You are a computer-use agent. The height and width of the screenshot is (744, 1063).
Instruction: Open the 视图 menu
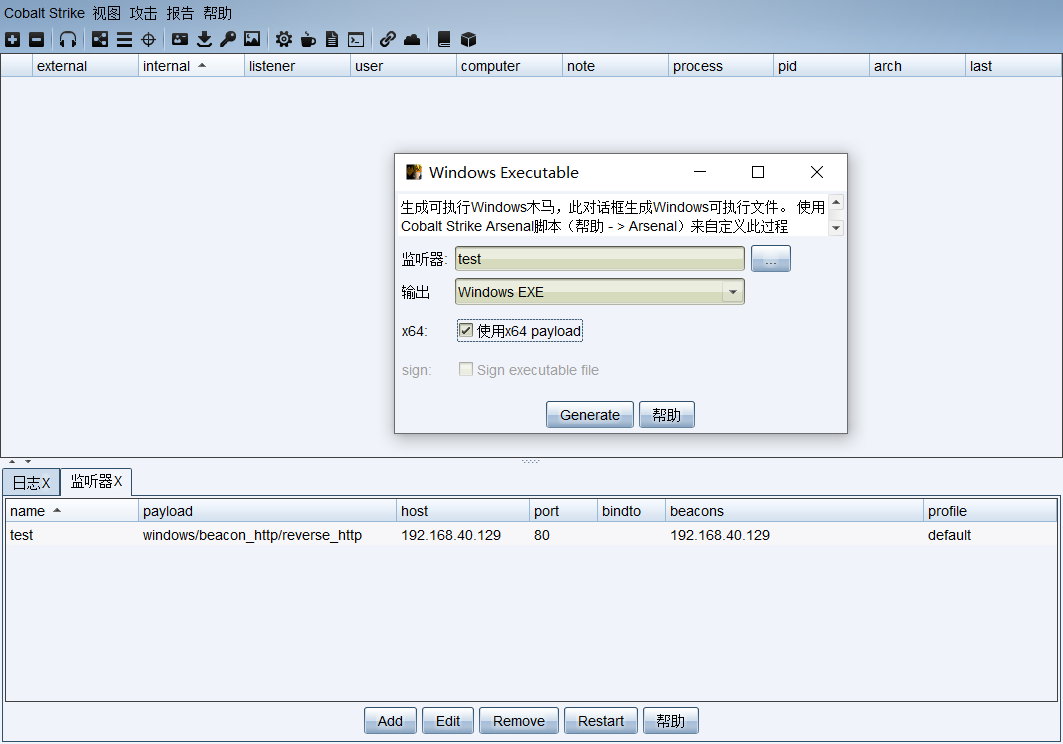click(106, 13)
